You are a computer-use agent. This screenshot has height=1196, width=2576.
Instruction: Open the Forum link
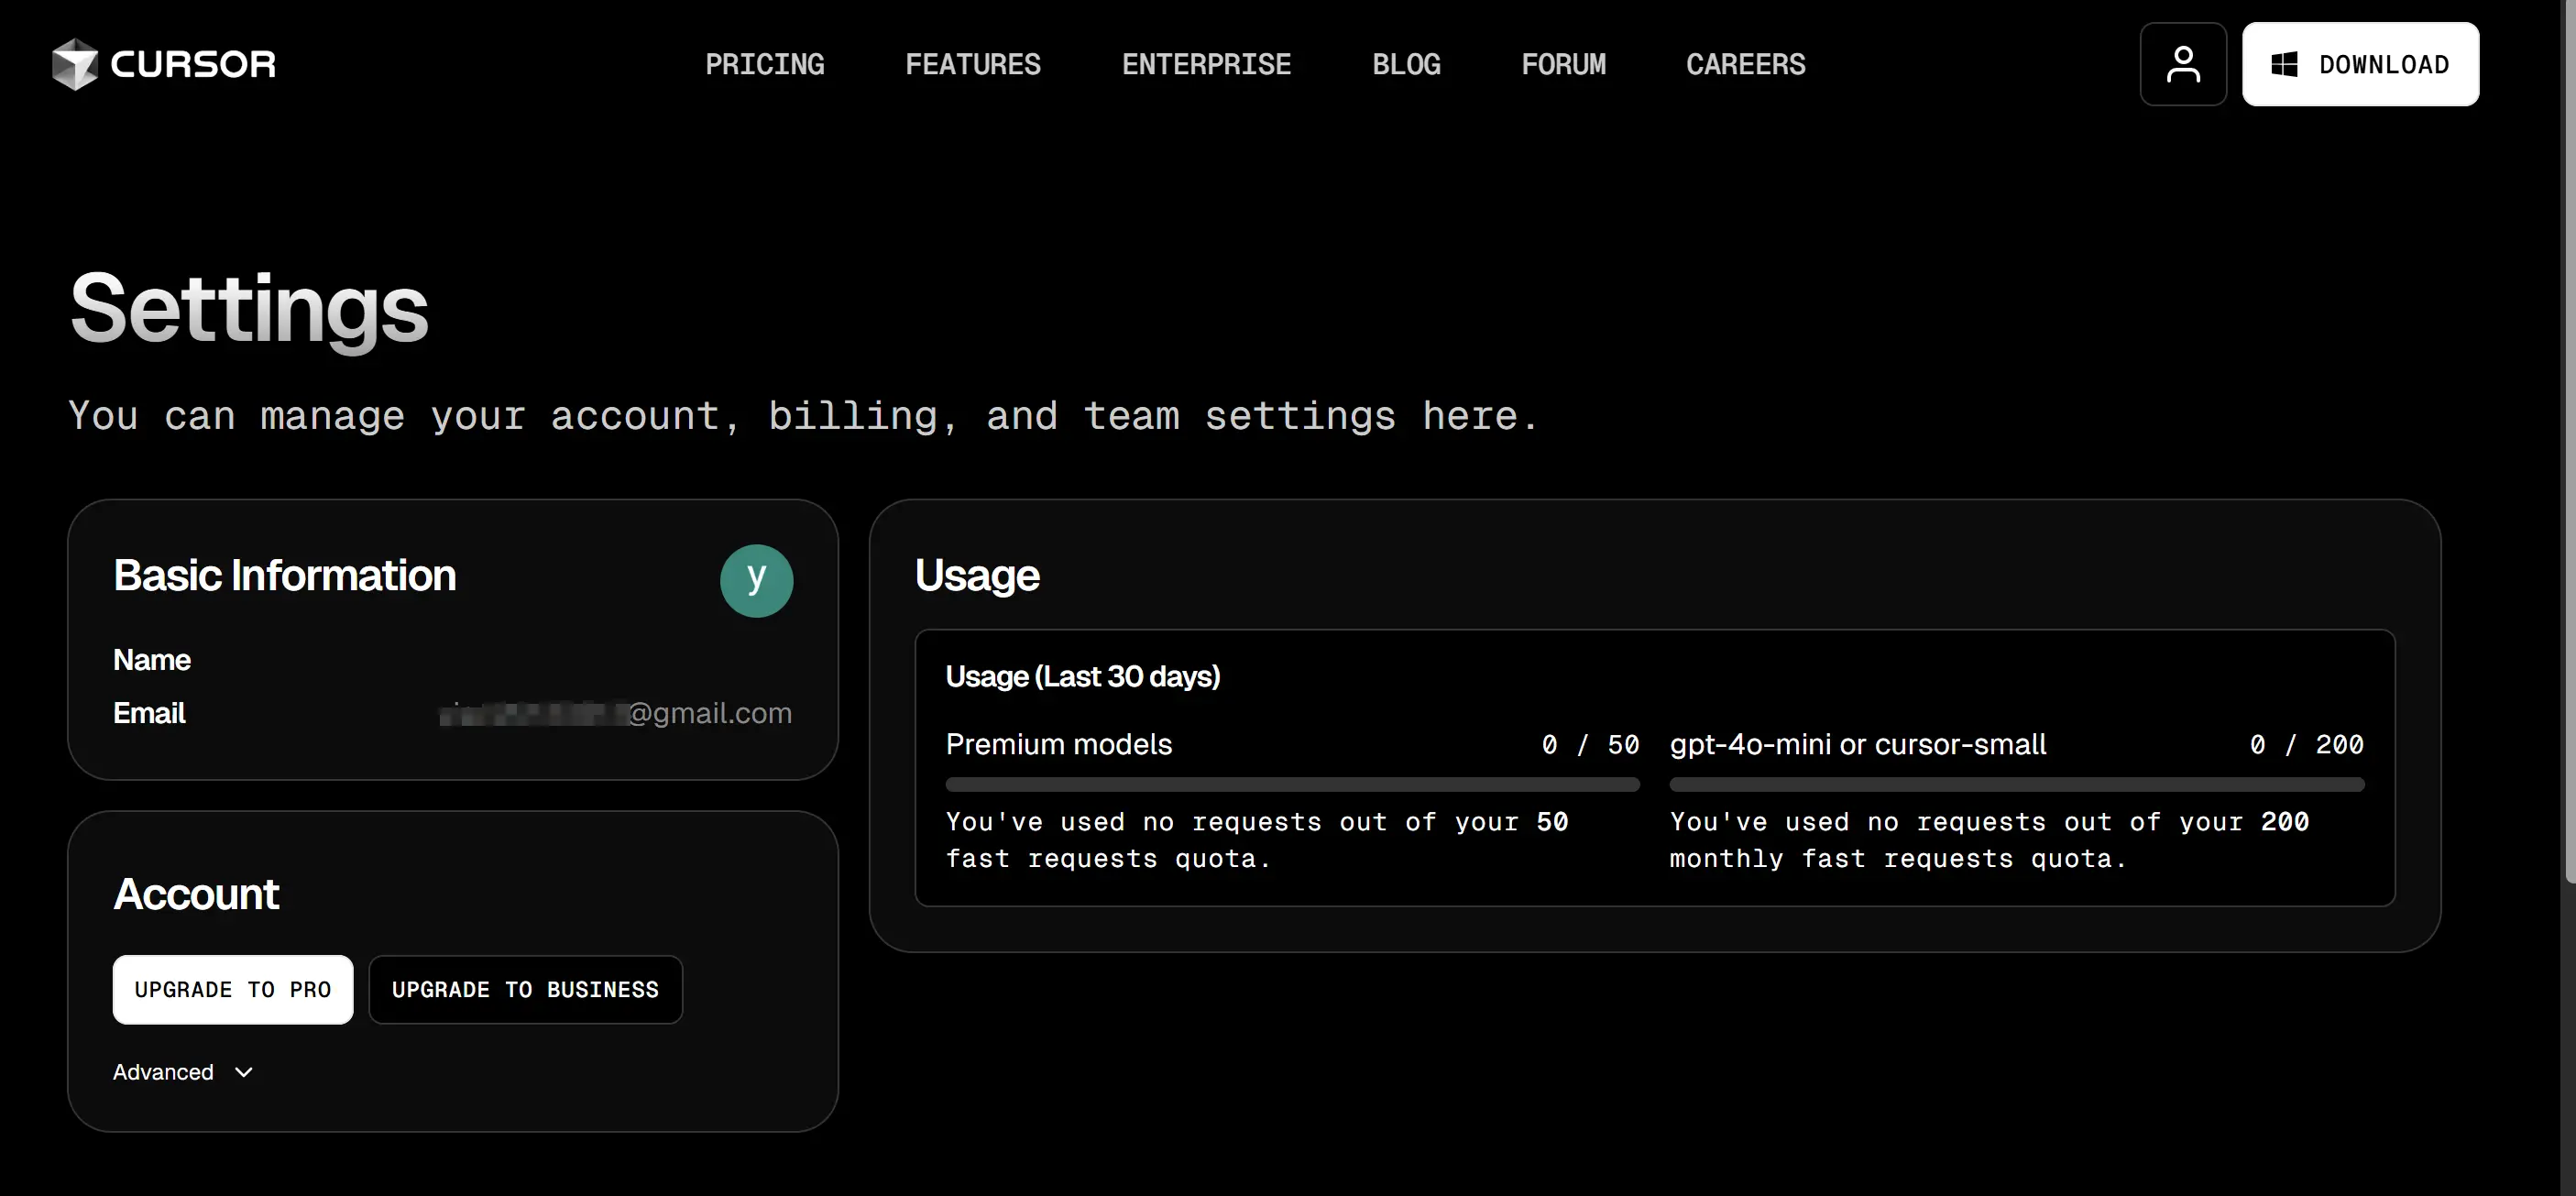tap(1563, 64)
